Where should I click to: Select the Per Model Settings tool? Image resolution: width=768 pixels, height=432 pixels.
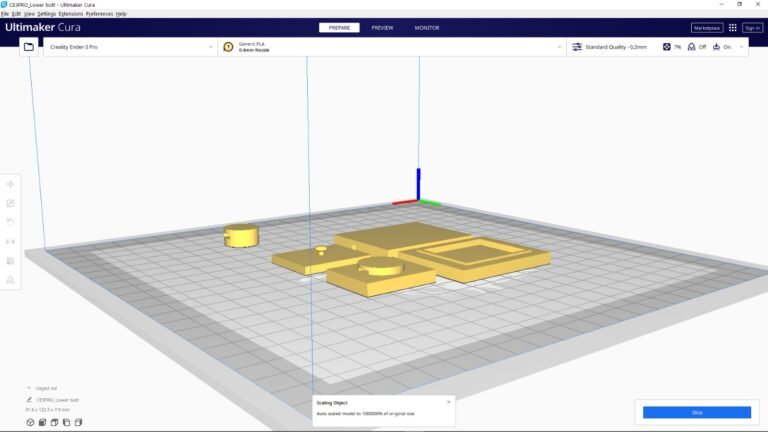pos(10,261)
